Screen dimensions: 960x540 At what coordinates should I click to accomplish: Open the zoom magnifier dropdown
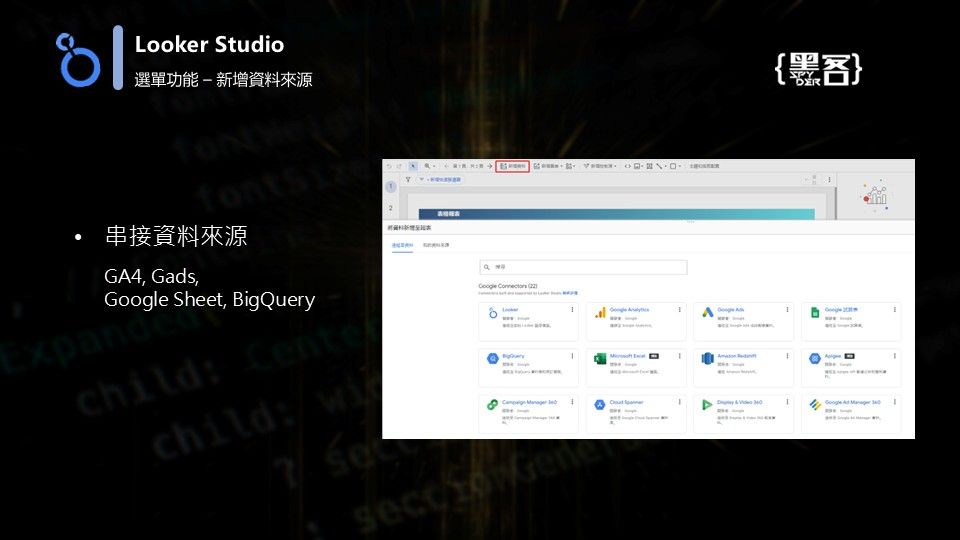click(430, 166)
